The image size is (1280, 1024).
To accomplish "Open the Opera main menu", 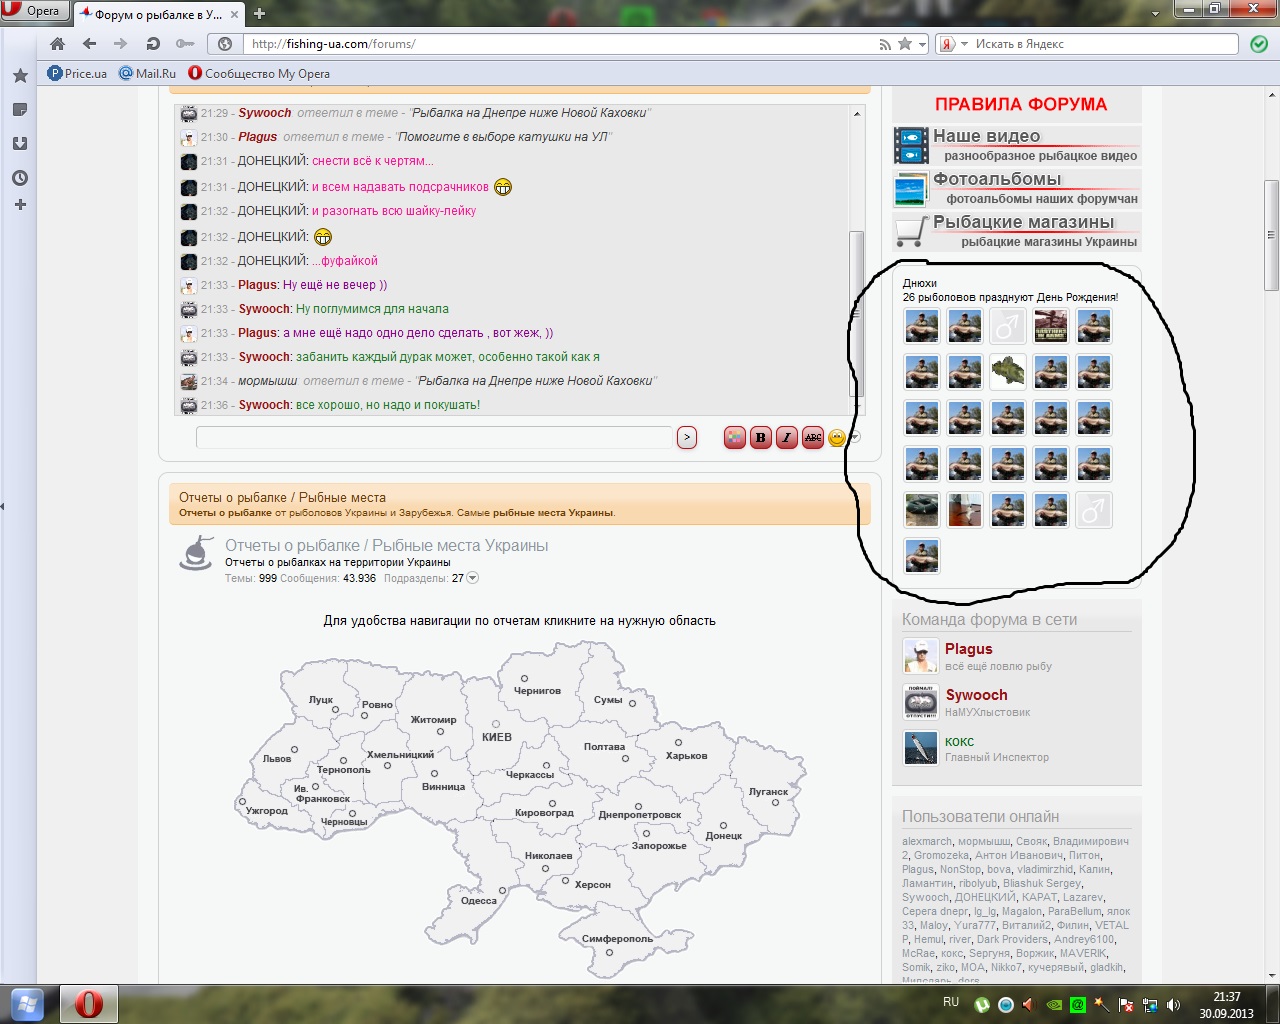I will pos(32,11).
